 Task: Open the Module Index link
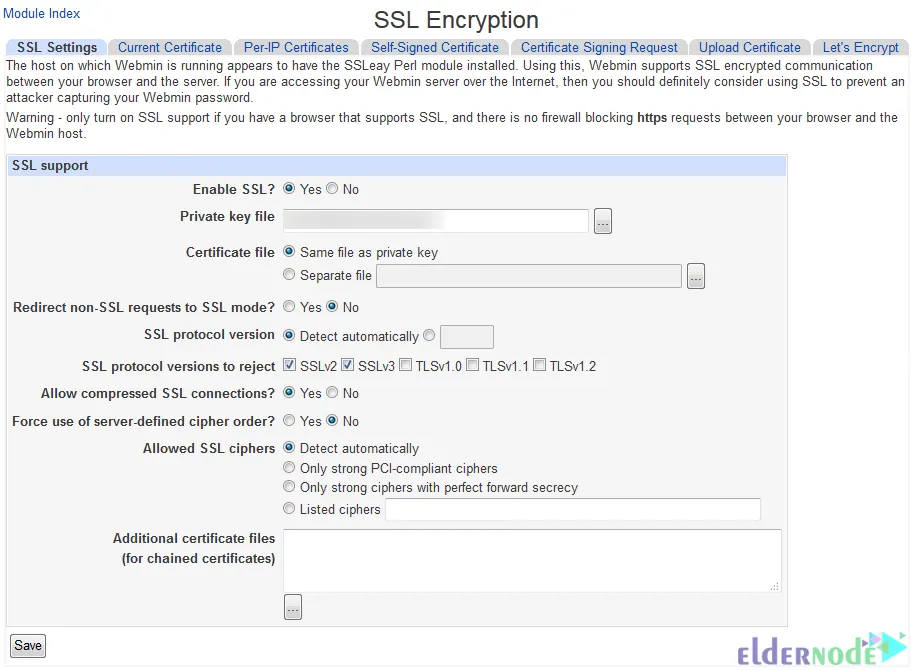tap(41, 13)
